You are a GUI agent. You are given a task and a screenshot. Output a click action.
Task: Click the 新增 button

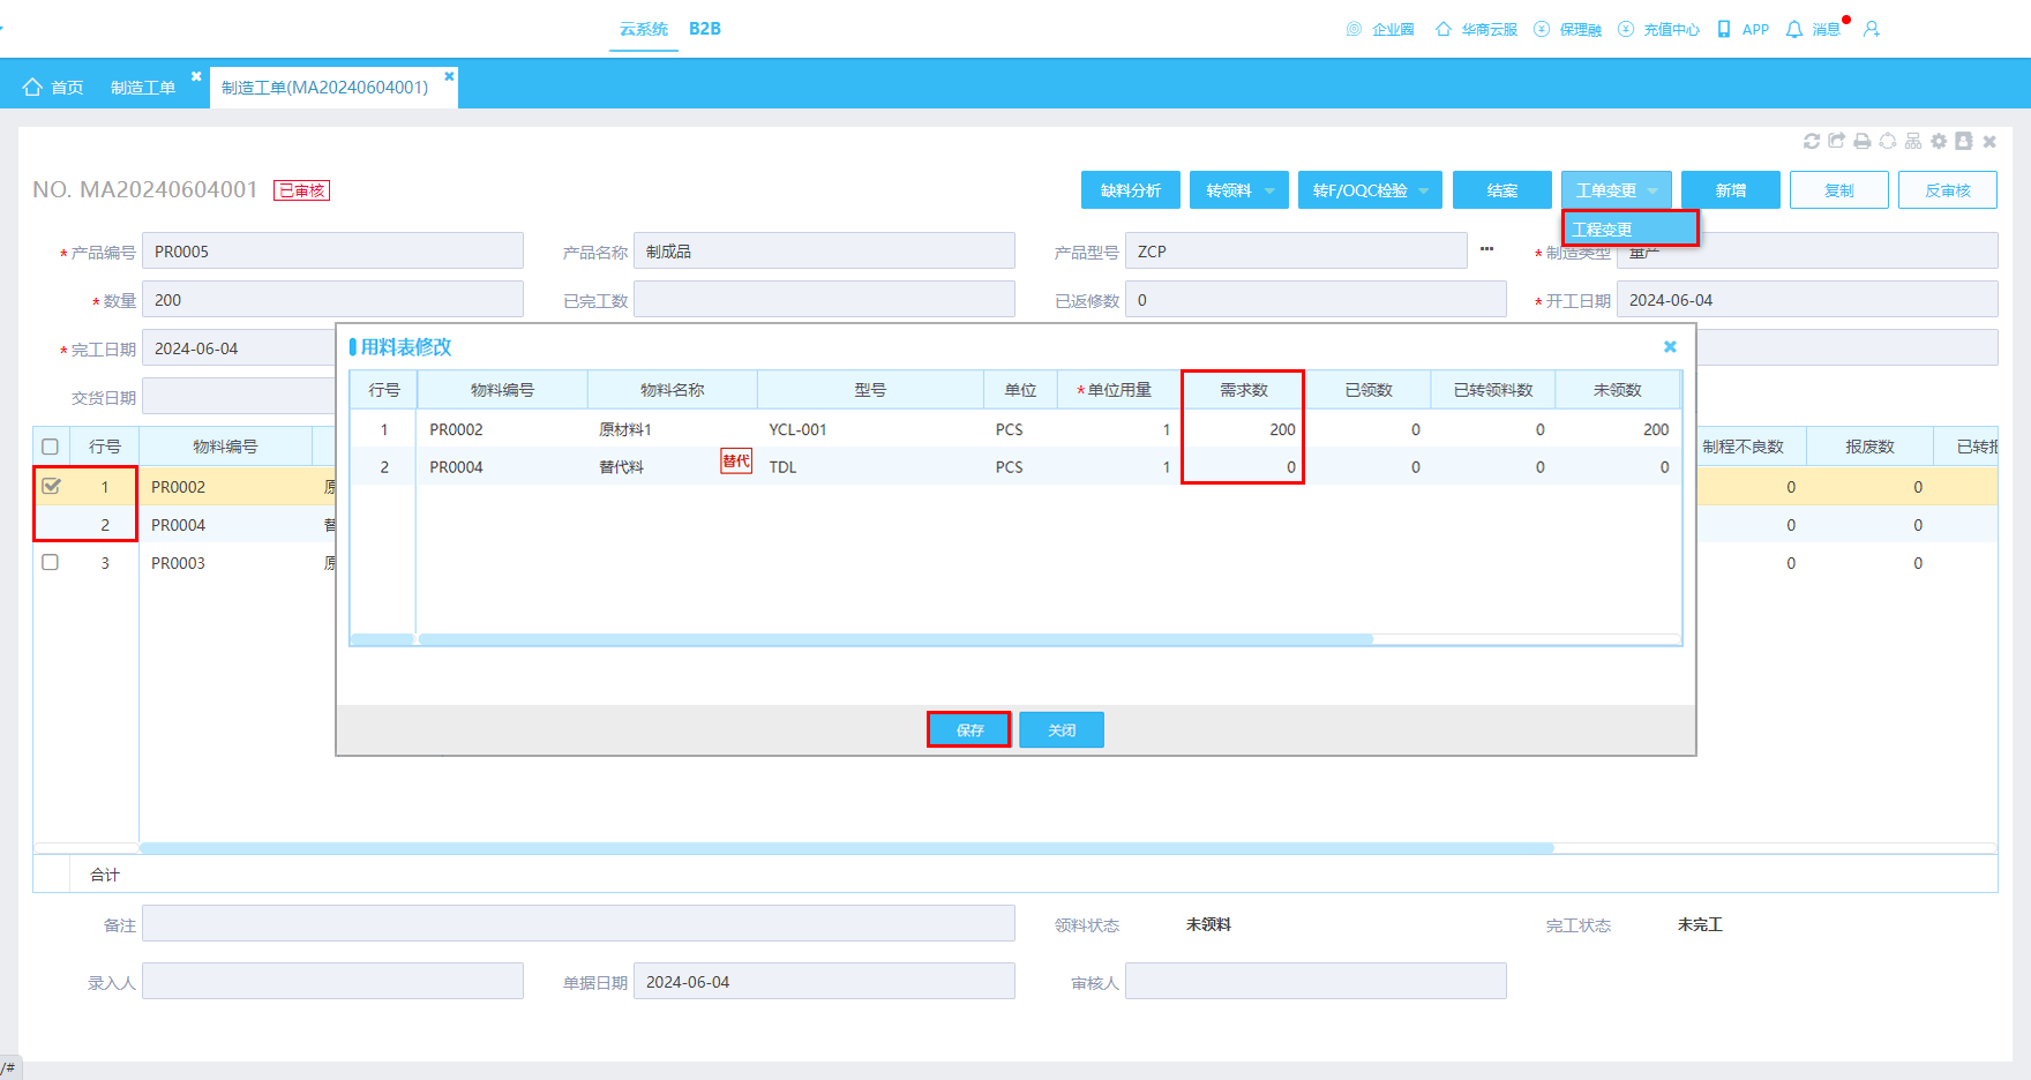coord(1730,190)
